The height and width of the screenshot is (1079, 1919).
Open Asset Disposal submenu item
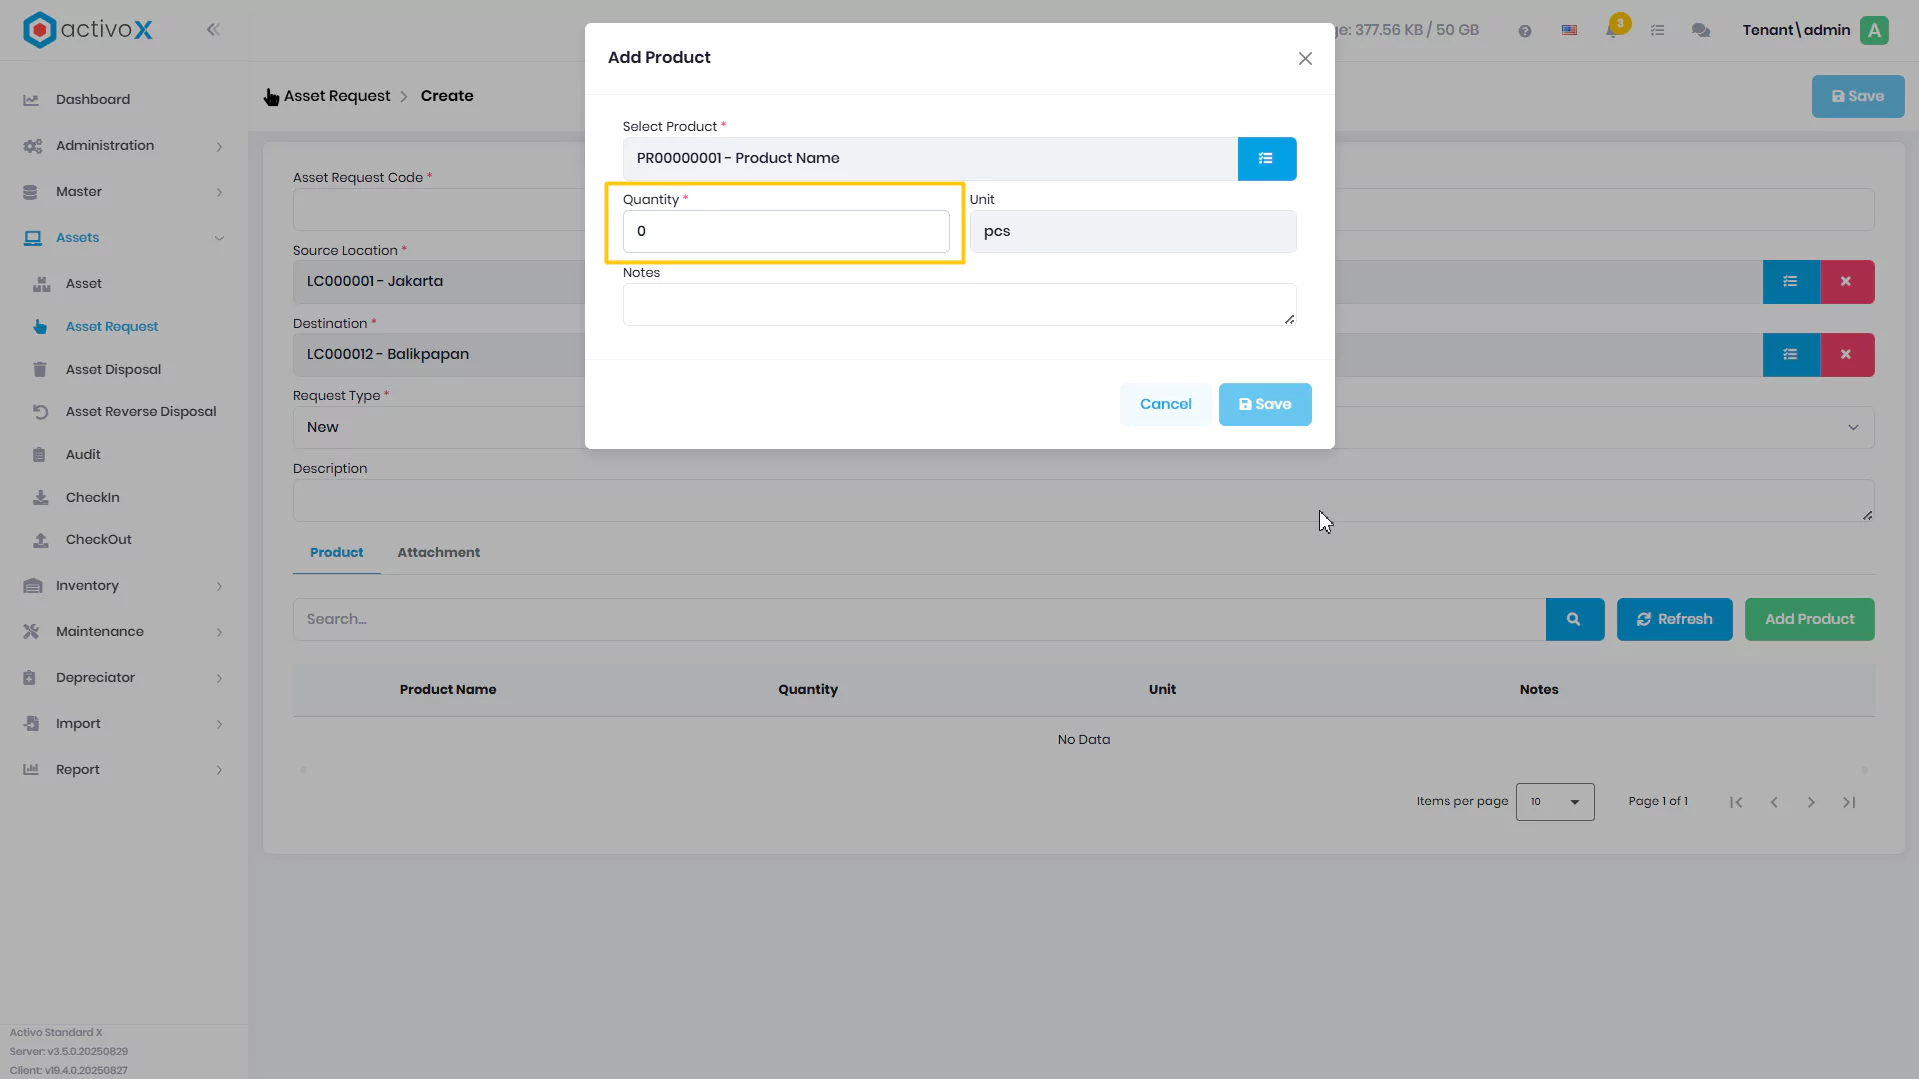pyautogui.click(x=113, y=370)
